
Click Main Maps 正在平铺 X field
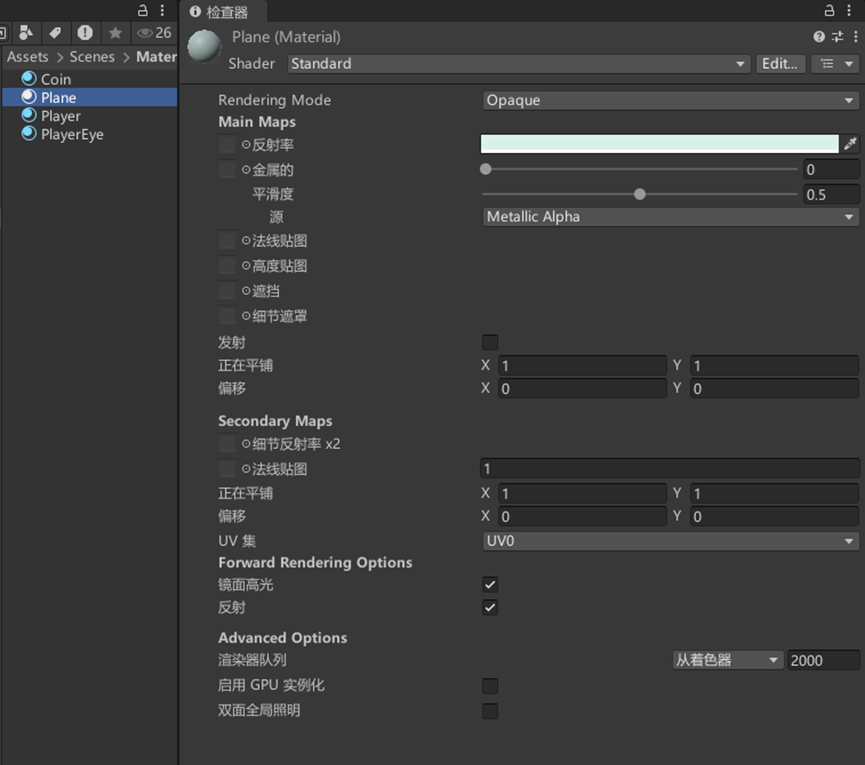[583, 366]
